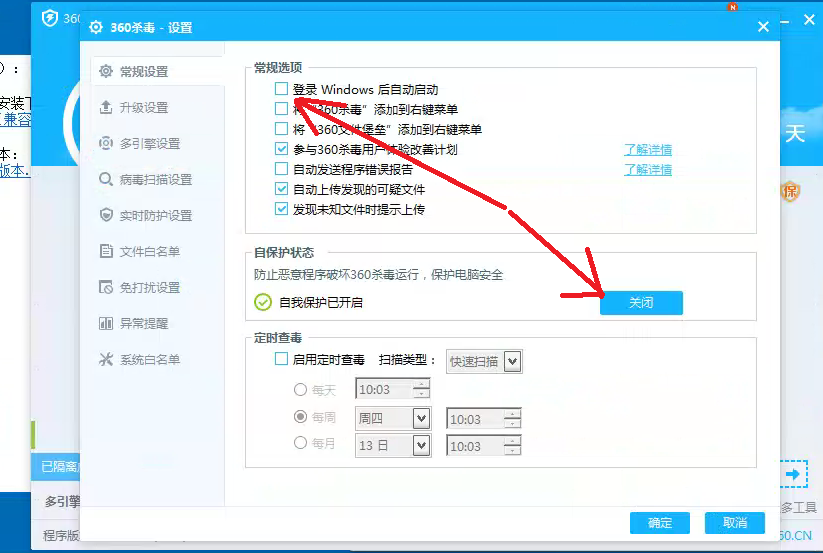
Task: Open 常规设置 gear icon in sidebar
Action: pos(106,71)
